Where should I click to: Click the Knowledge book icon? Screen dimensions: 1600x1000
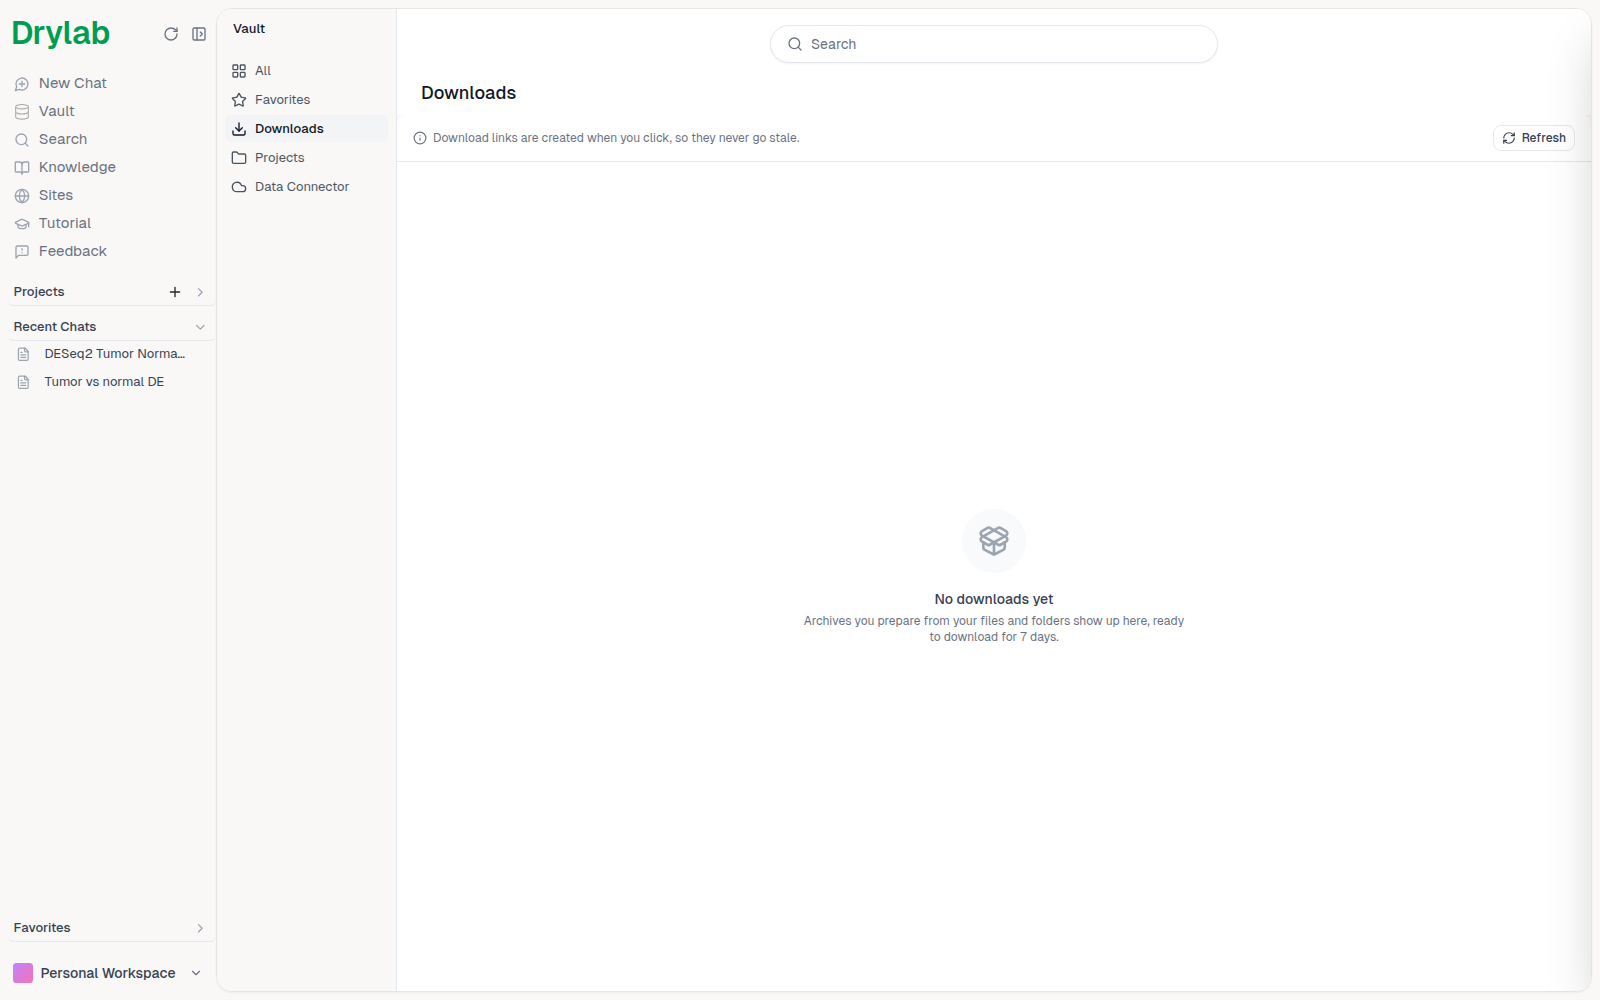pos(22,168)
